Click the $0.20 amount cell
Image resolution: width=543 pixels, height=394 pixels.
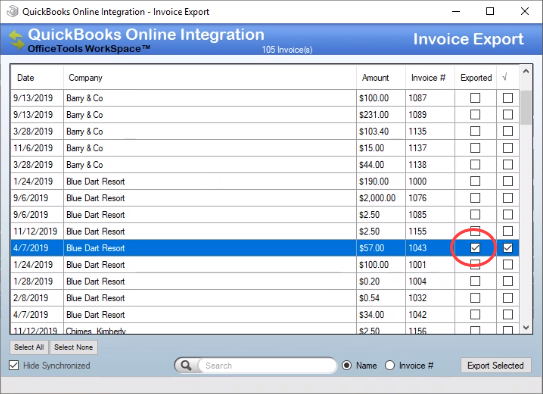[381, 281]
